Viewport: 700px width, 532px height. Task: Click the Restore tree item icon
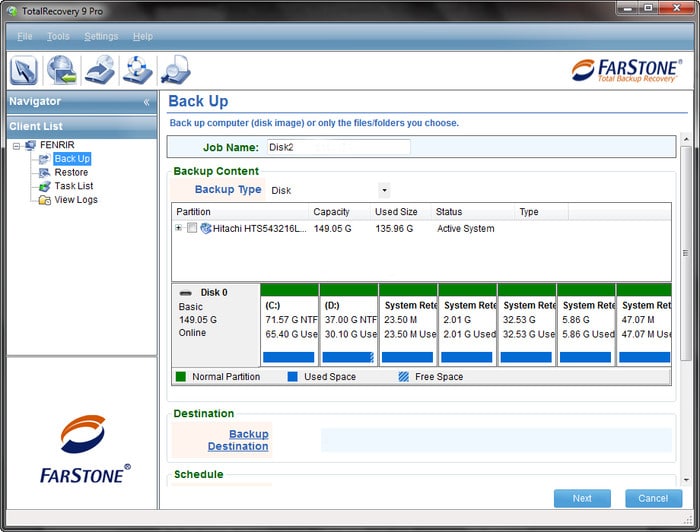pyautogui.click(x=44, y=173)
